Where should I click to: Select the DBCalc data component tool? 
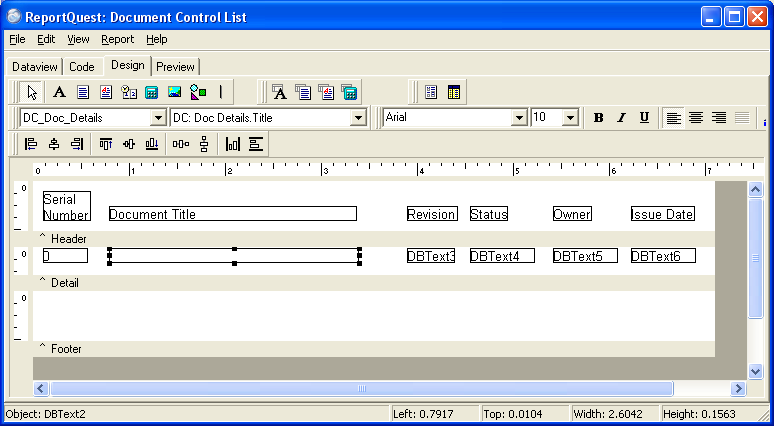click(349, 92)
